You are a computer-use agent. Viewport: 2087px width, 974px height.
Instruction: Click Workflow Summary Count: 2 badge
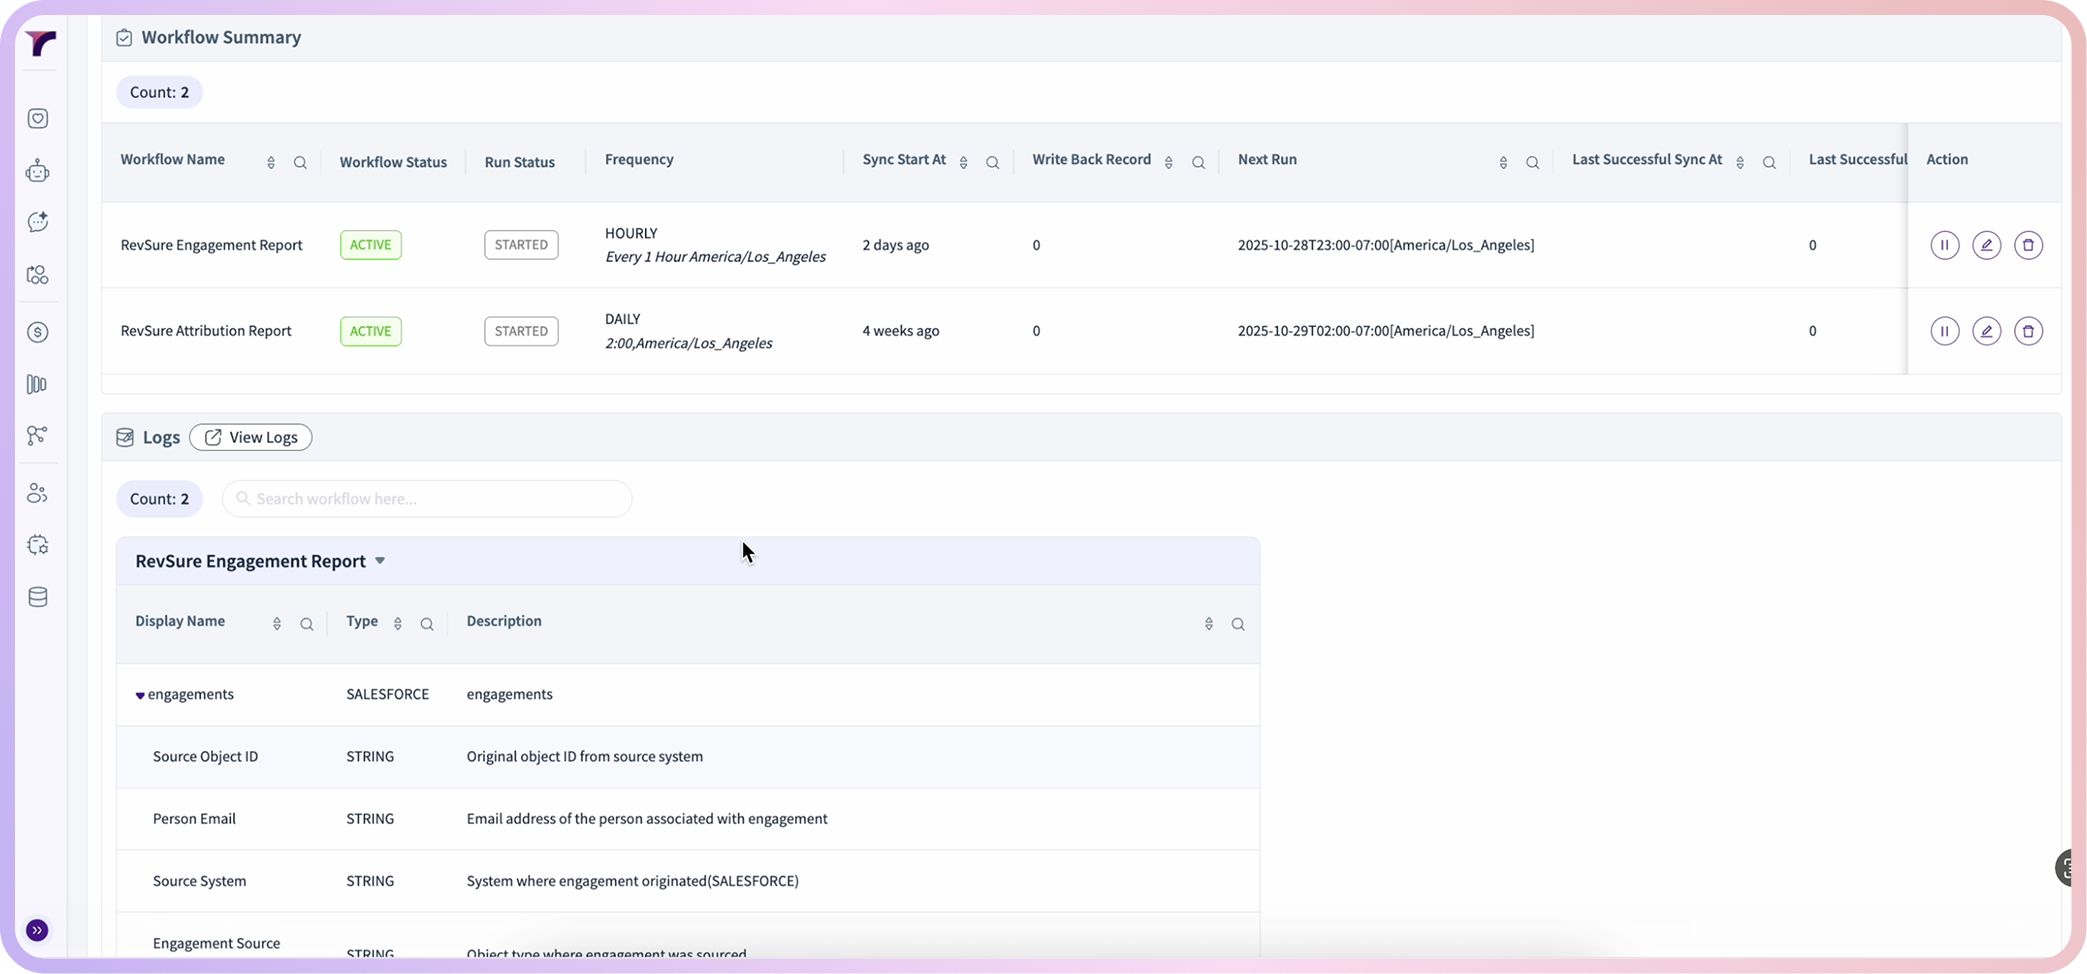(159, 92)
